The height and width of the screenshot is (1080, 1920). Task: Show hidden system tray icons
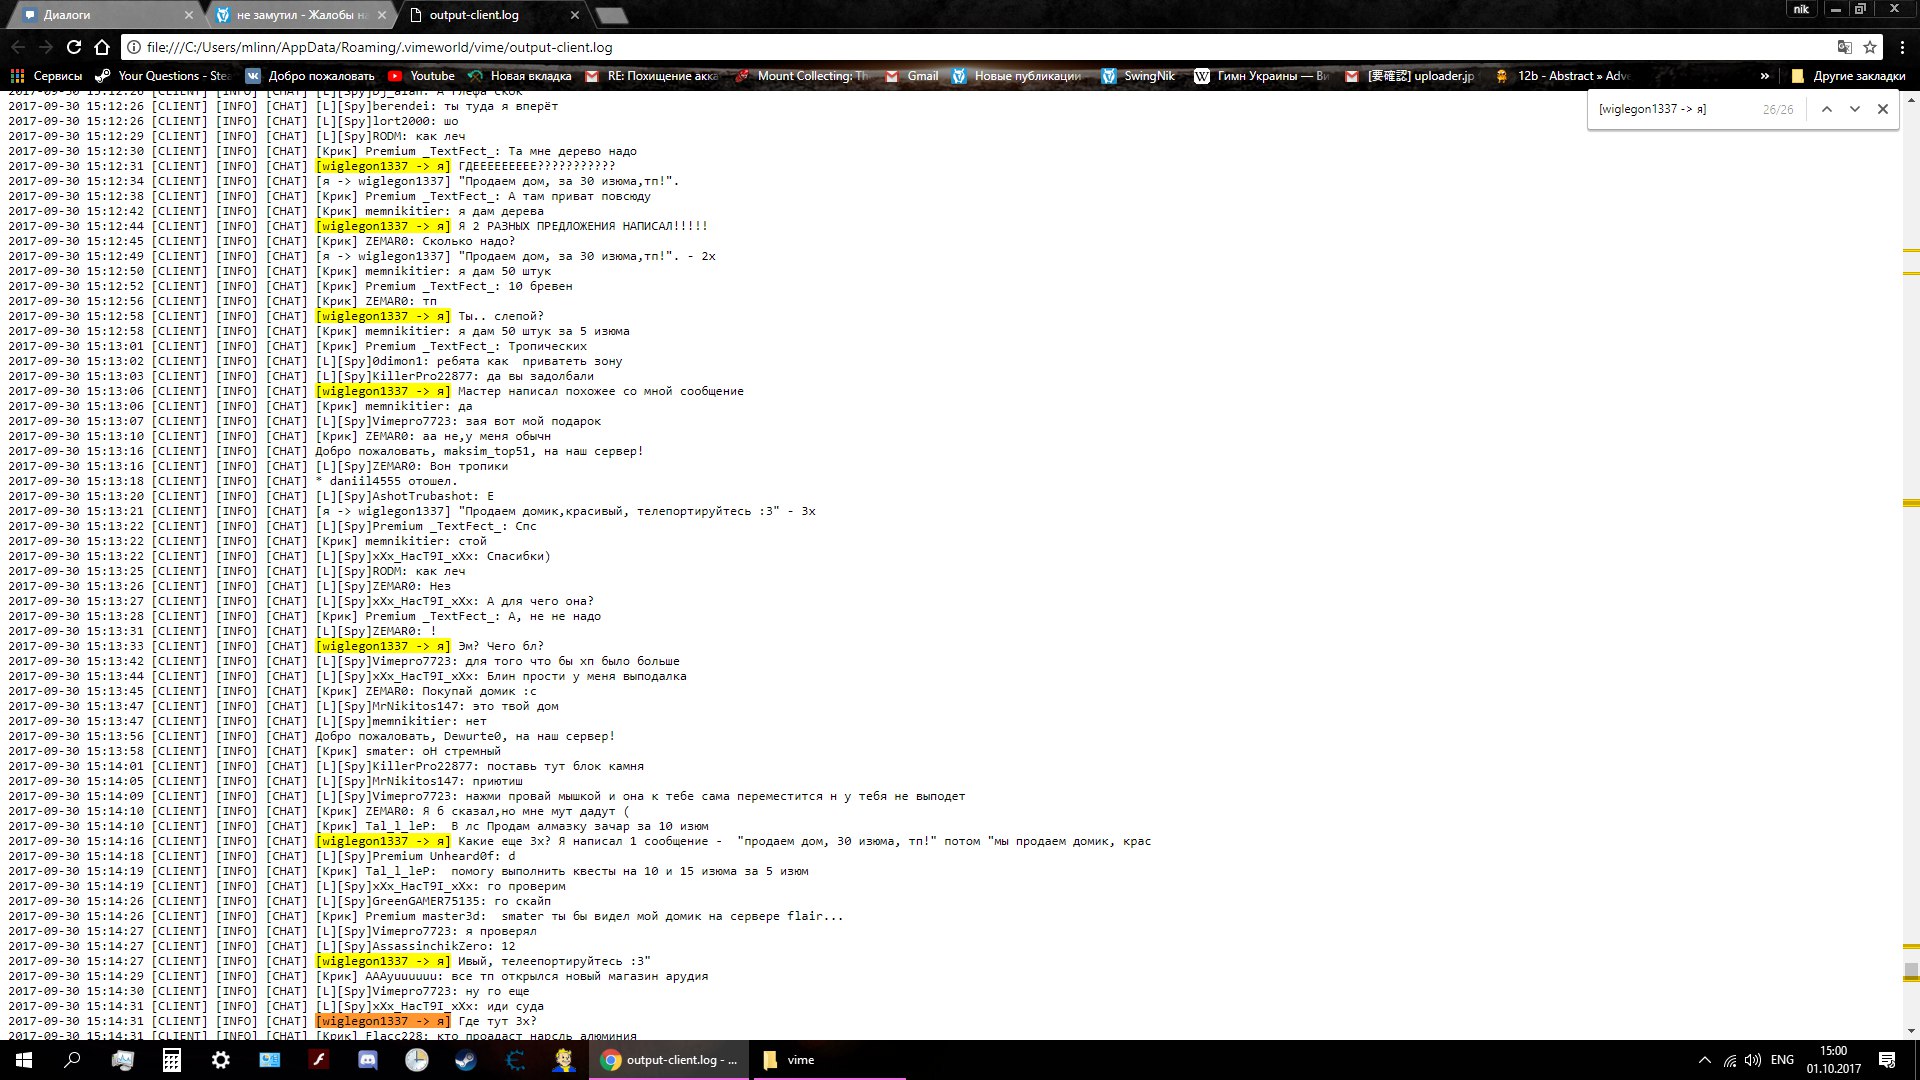pos(1704,1060)
